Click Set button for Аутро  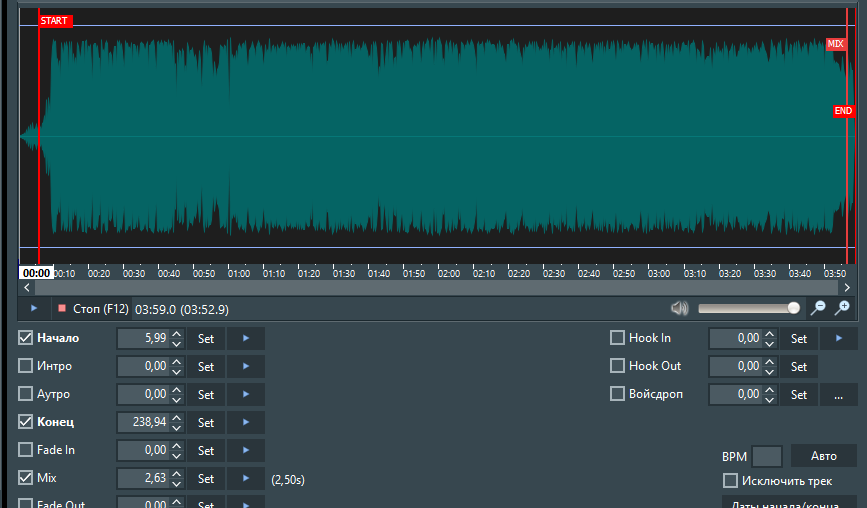click(205, 395)
